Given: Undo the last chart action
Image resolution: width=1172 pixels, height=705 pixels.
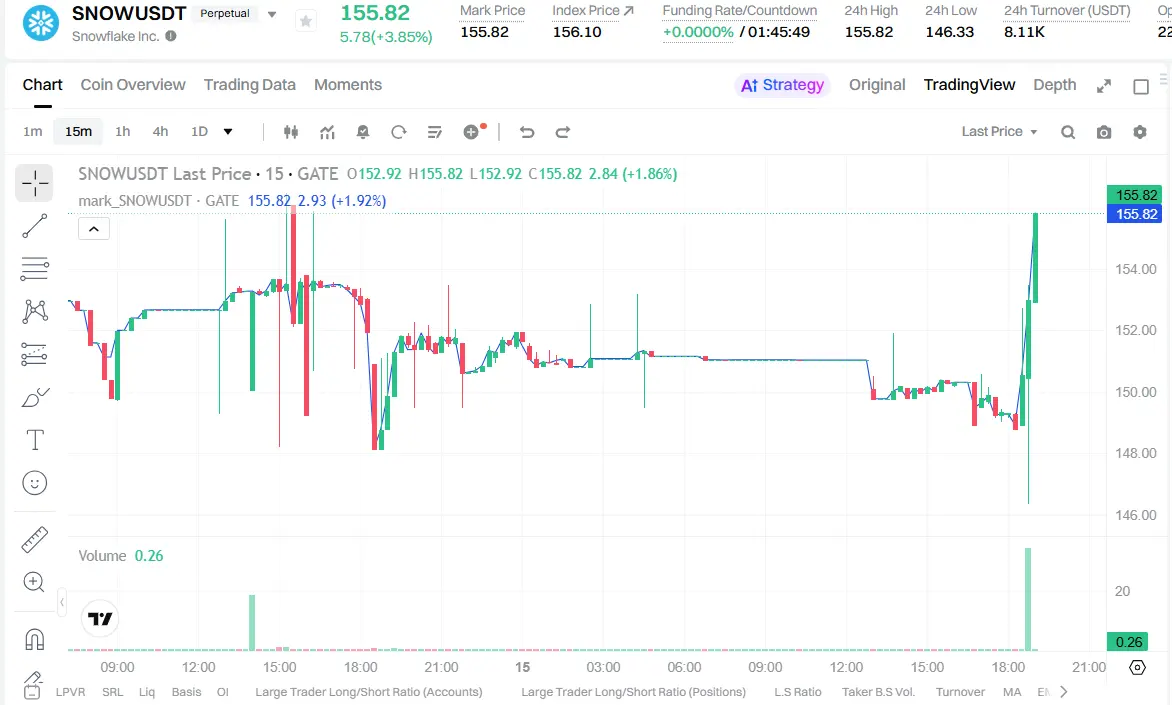Looking at the screenshot, I should pos(527,132).
